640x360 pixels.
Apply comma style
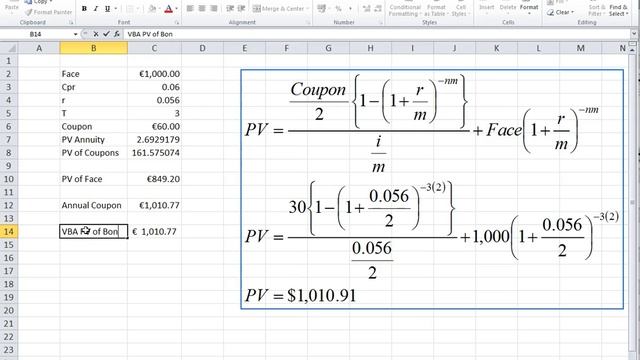(x=350, y=8)
